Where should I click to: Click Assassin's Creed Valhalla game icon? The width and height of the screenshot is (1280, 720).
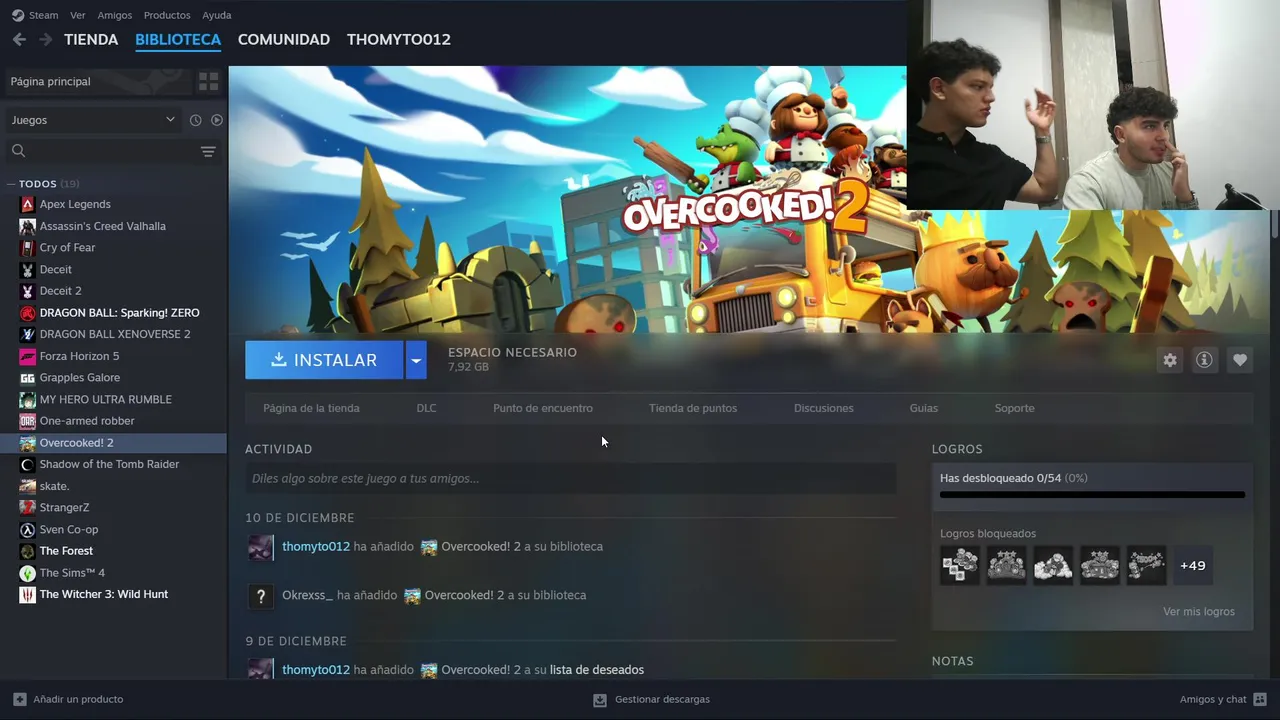[28, 226]
